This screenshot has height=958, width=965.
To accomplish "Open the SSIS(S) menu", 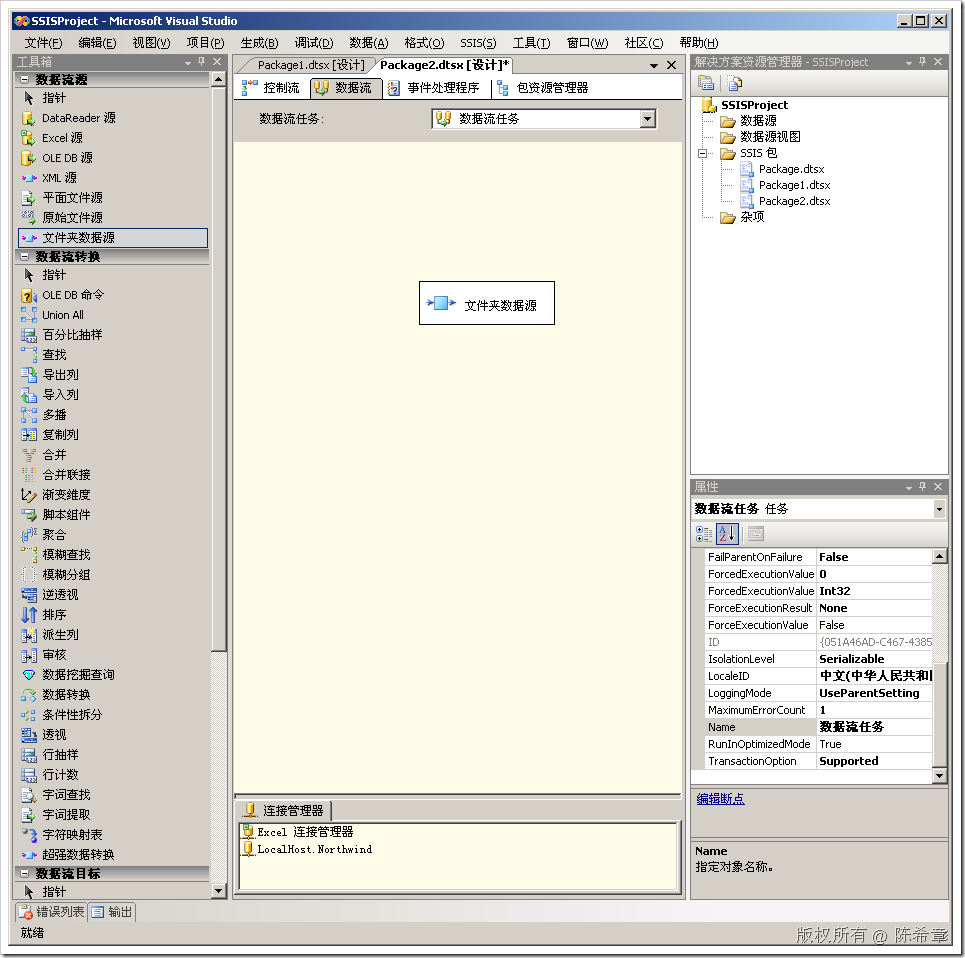I will [x=478, y=42].
